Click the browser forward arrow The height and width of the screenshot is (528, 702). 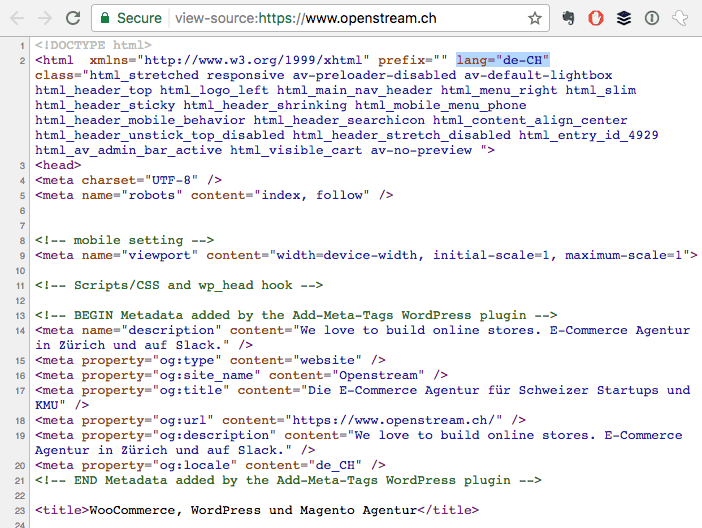[45, 18]
